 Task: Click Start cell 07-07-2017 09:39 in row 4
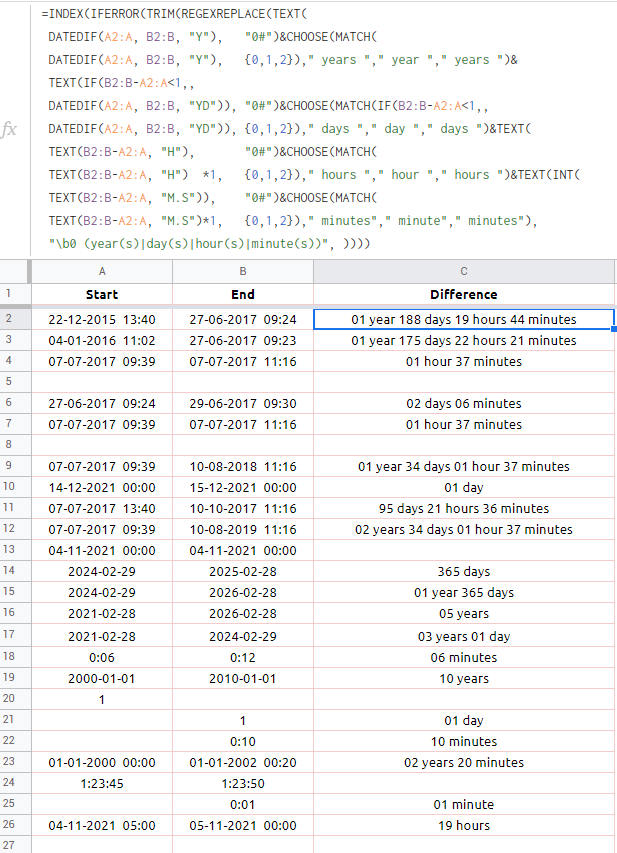tap(102, 361)
